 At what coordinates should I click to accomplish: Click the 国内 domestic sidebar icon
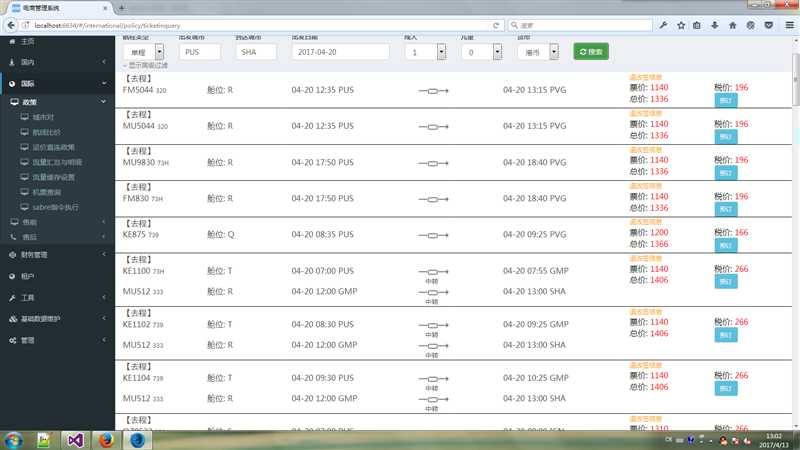[12, 62]
